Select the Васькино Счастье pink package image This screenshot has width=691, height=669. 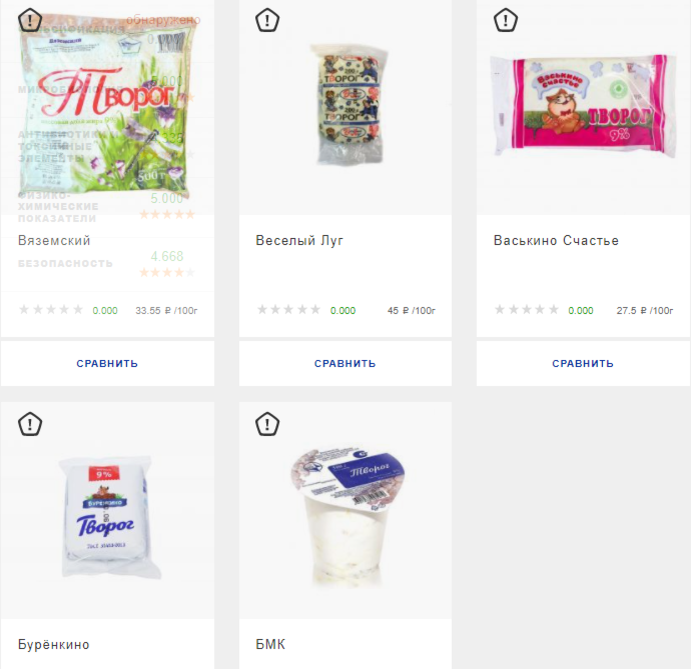pos(583,105)
